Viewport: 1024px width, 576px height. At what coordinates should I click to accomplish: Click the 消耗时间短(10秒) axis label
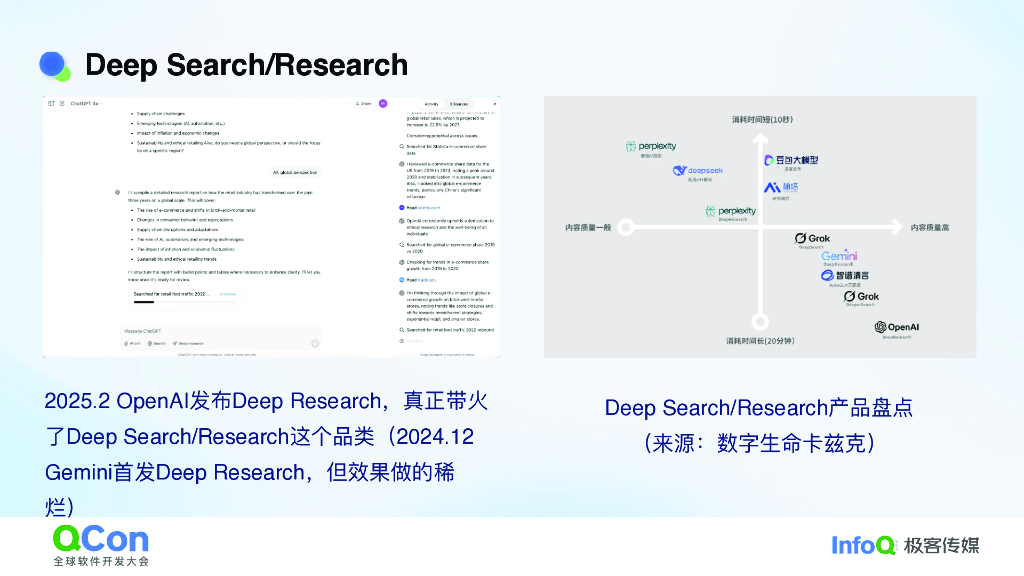tap(762, 120)
